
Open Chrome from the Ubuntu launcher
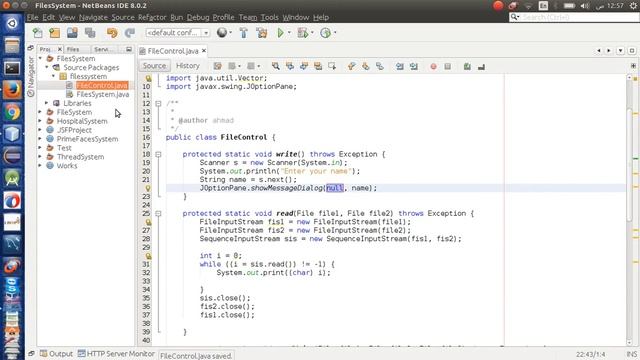[12, 112]
